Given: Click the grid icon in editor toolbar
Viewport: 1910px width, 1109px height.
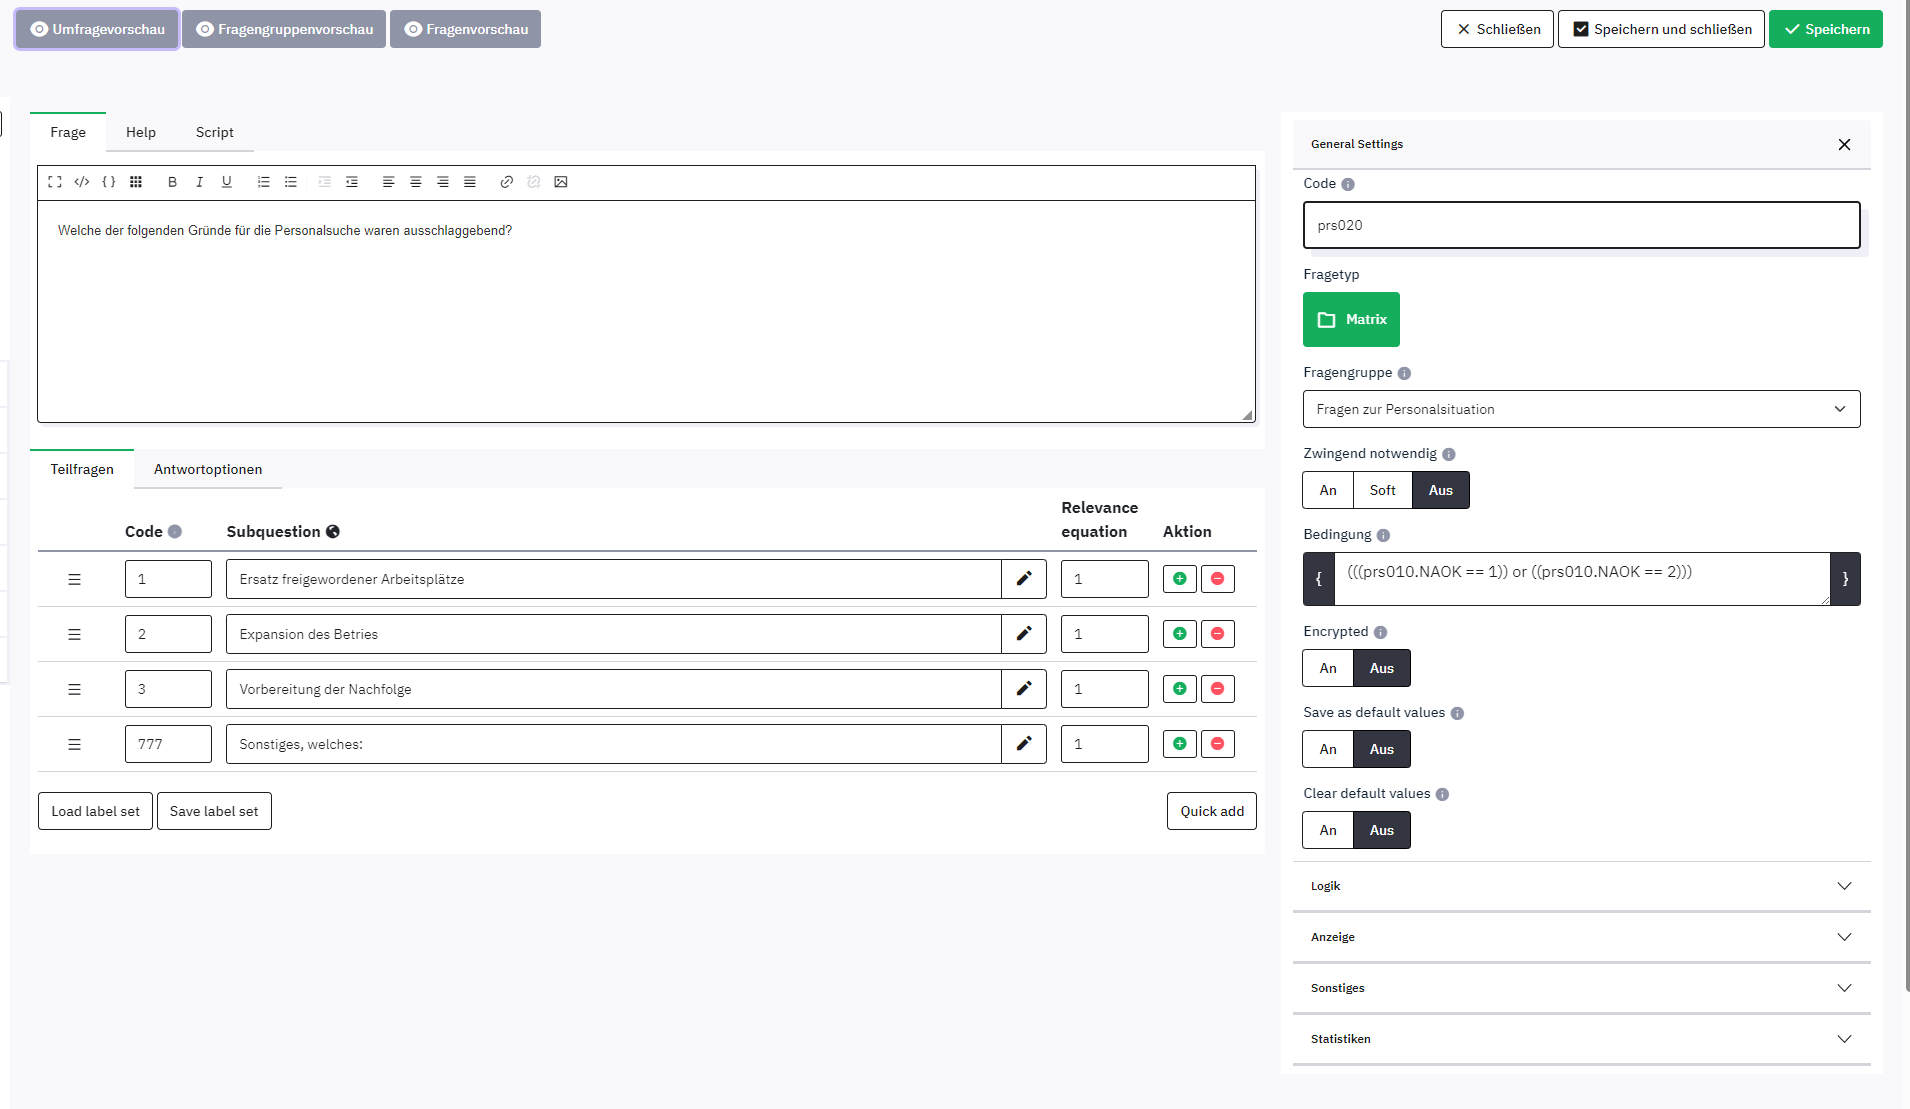Looking at the screenshot, I should point(136,182).
